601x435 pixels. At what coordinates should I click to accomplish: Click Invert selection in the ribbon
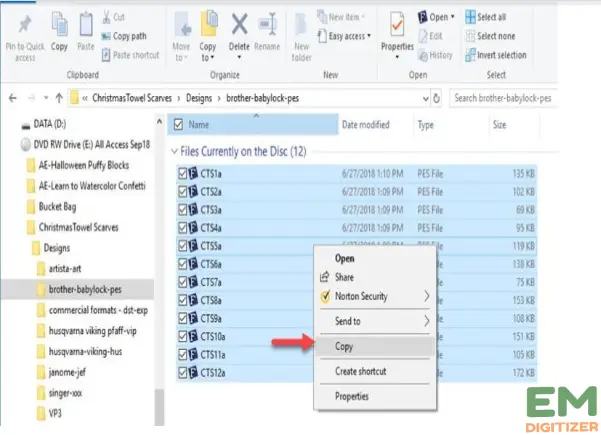coord(496,55)
